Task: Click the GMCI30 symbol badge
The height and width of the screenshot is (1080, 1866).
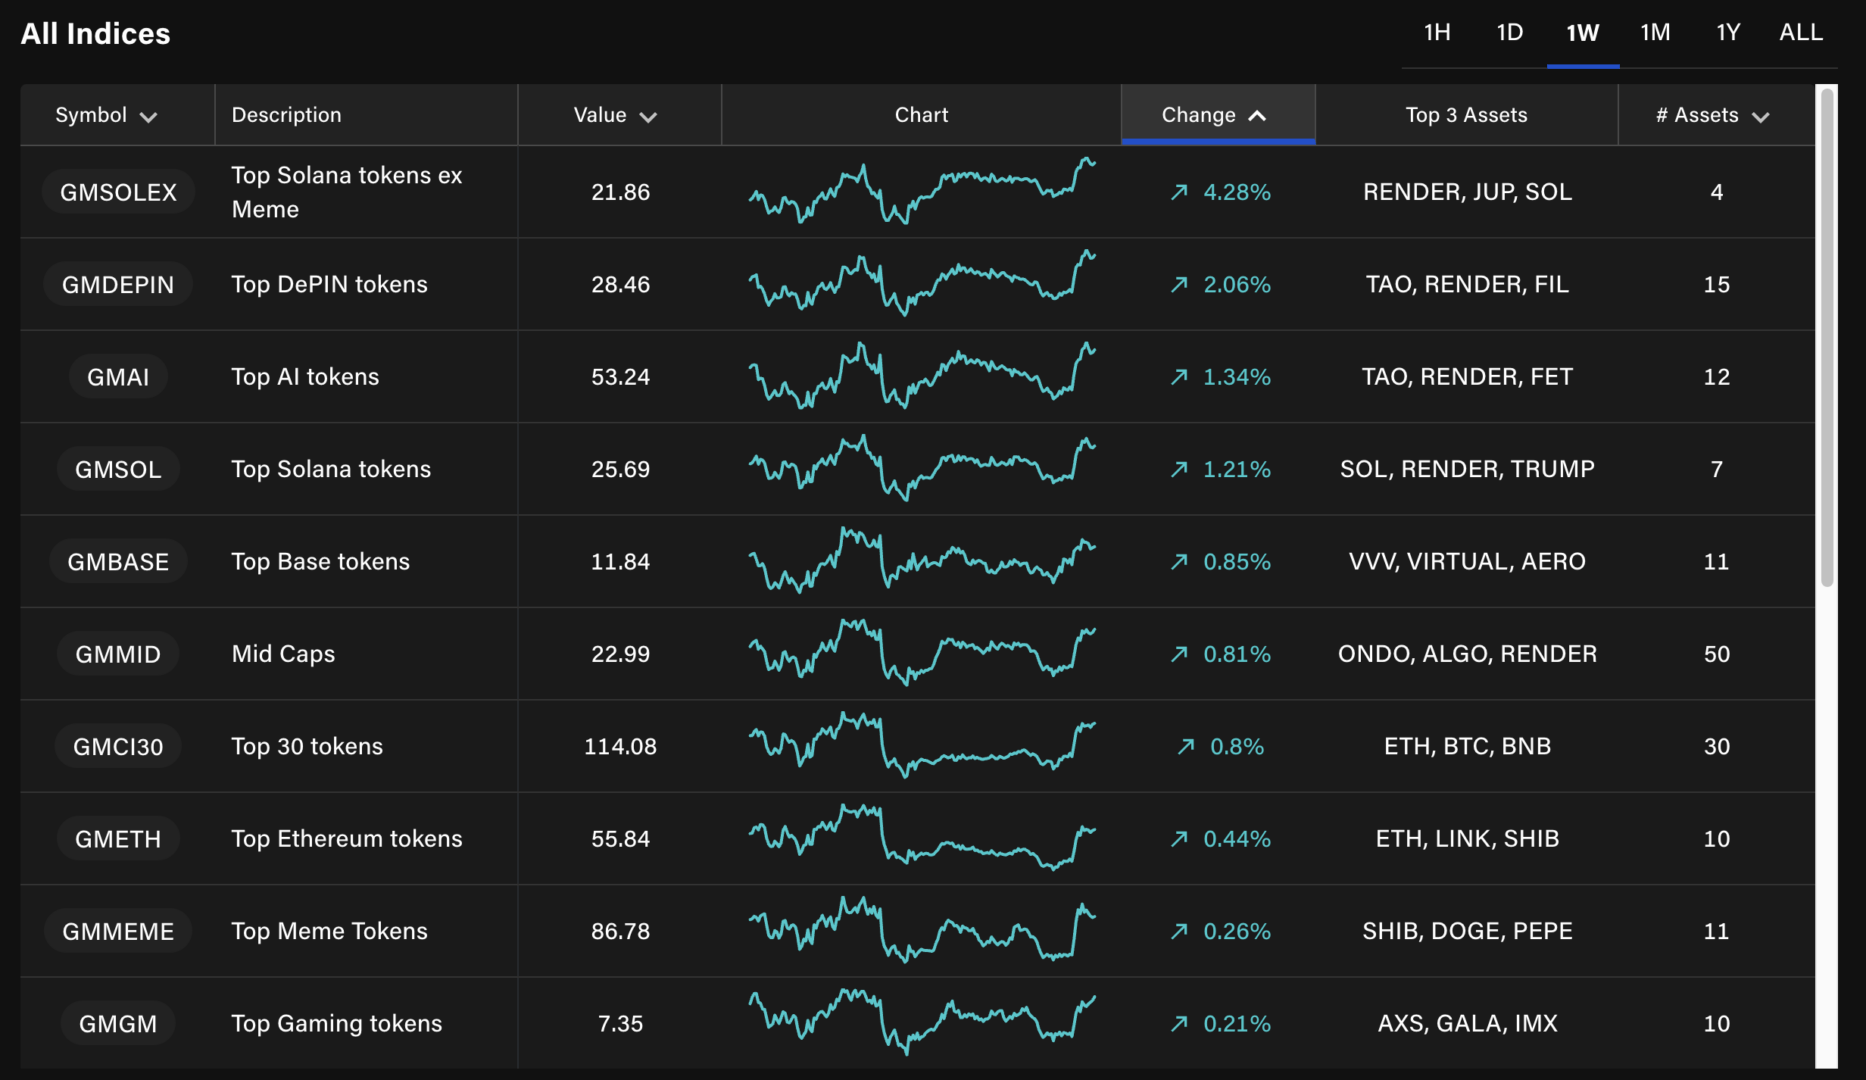Action: click(118, 747)
